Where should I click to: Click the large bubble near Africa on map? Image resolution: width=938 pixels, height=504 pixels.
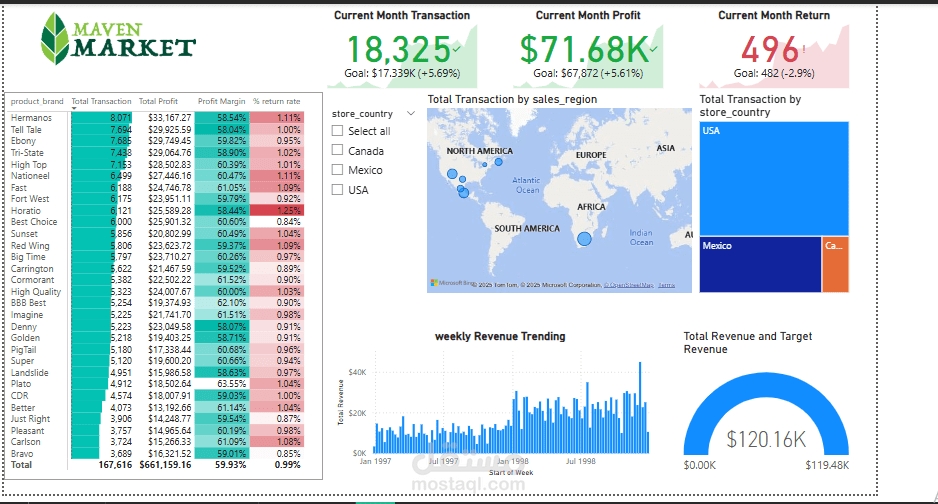[x=584, y=239]
